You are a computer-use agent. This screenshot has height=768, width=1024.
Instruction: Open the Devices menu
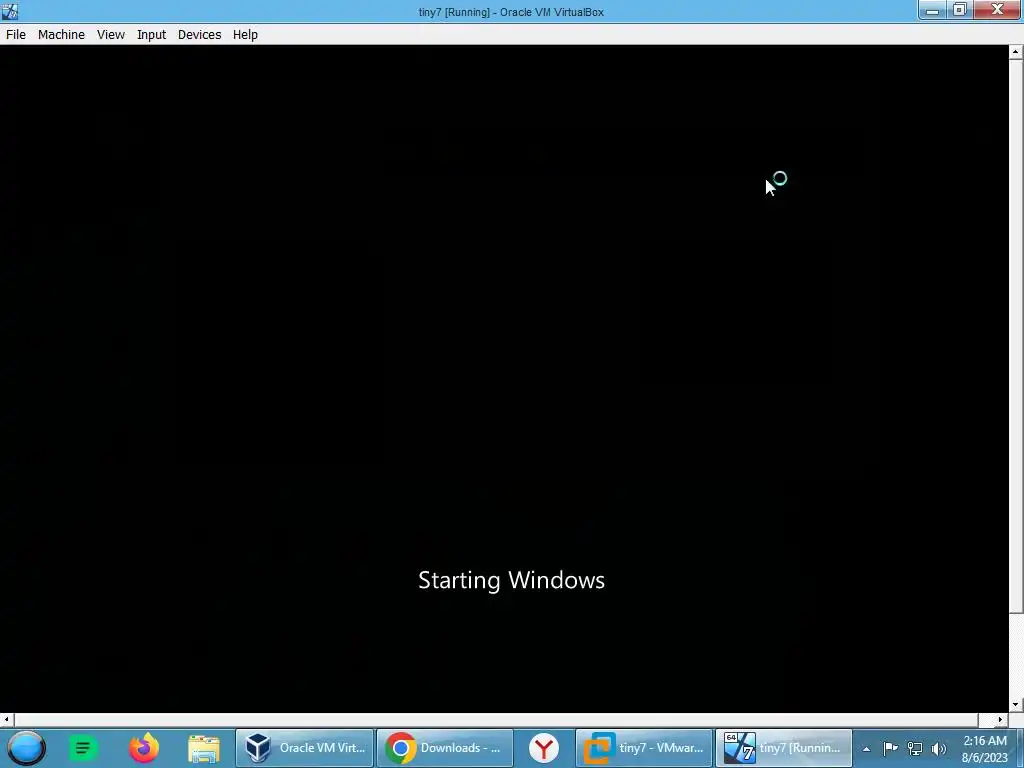point(199,35)
